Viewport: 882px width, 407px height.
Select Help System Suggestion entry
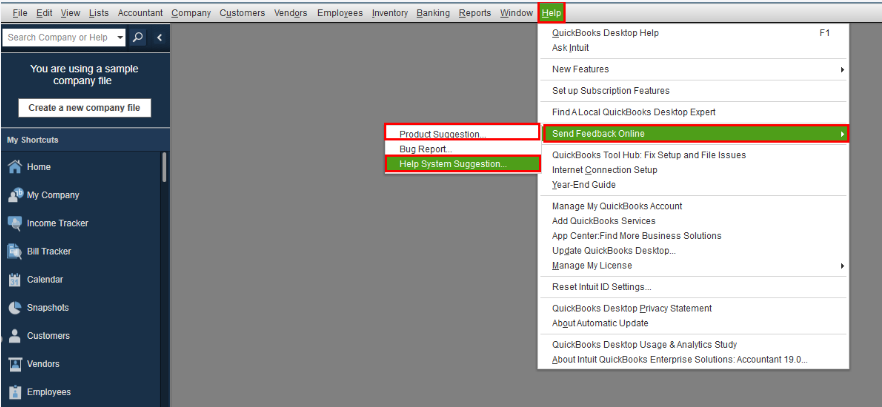click(462, 164)
